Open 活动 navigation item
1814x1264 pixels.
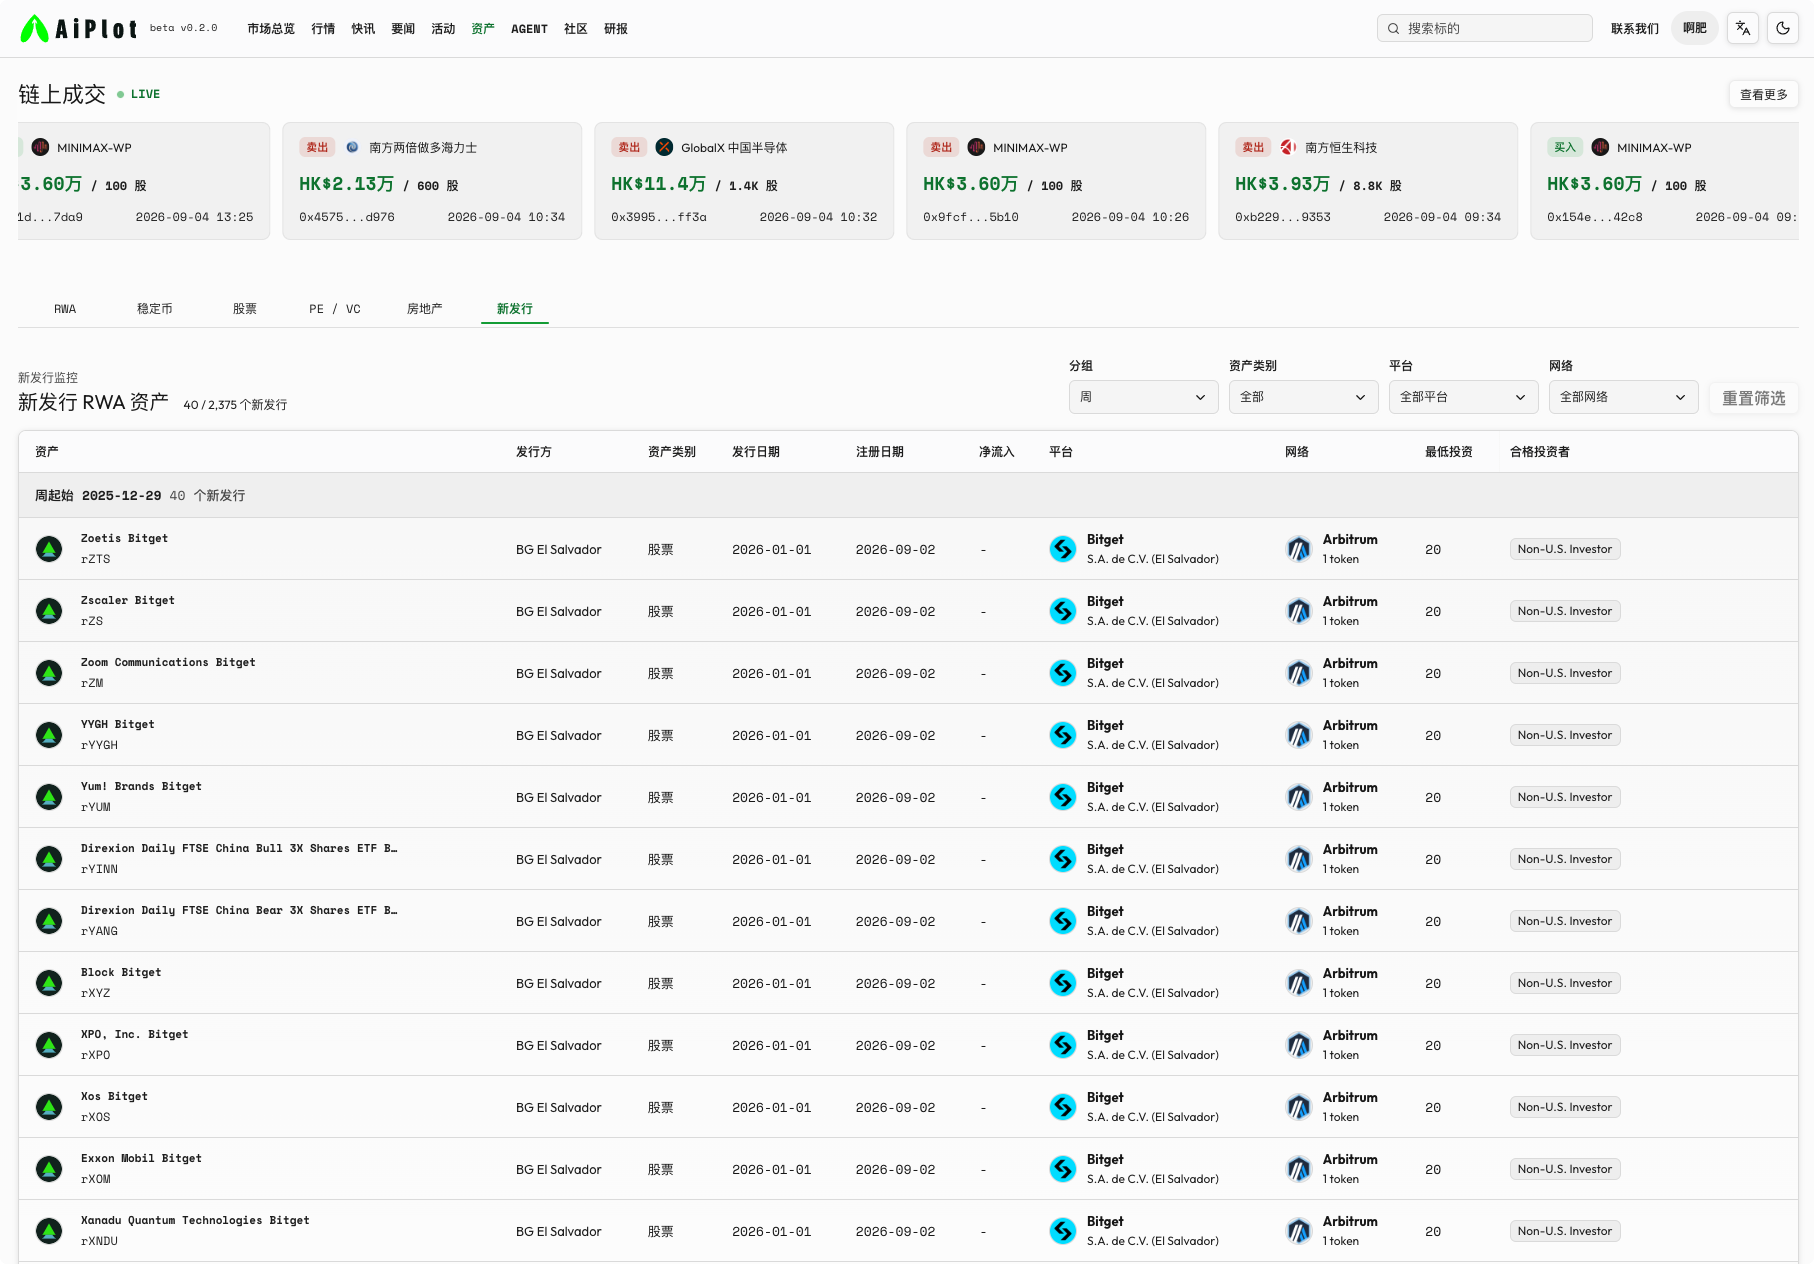443,29
